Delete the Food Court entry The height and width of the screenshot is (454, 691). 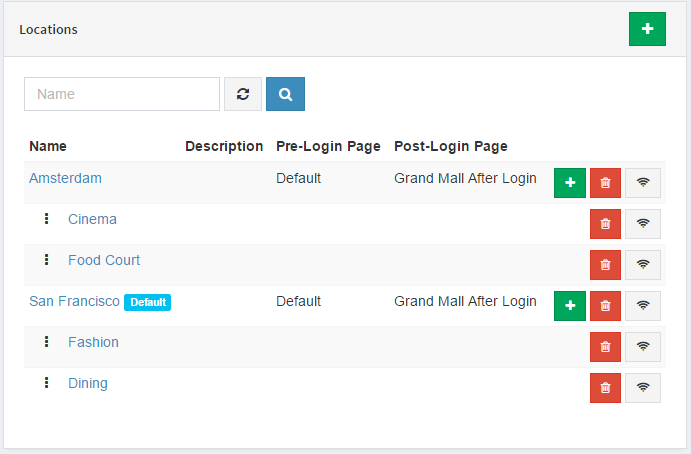[x=606, y=265]
